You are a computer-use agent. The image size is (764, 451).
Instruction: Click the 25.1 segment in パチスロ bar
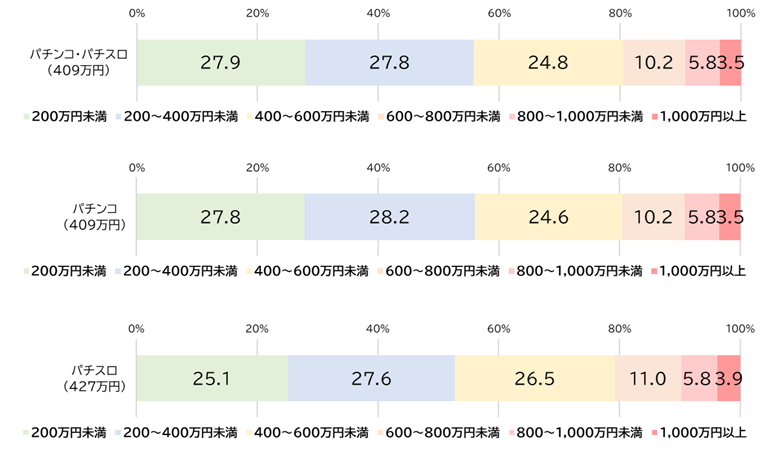coord(212,377)
